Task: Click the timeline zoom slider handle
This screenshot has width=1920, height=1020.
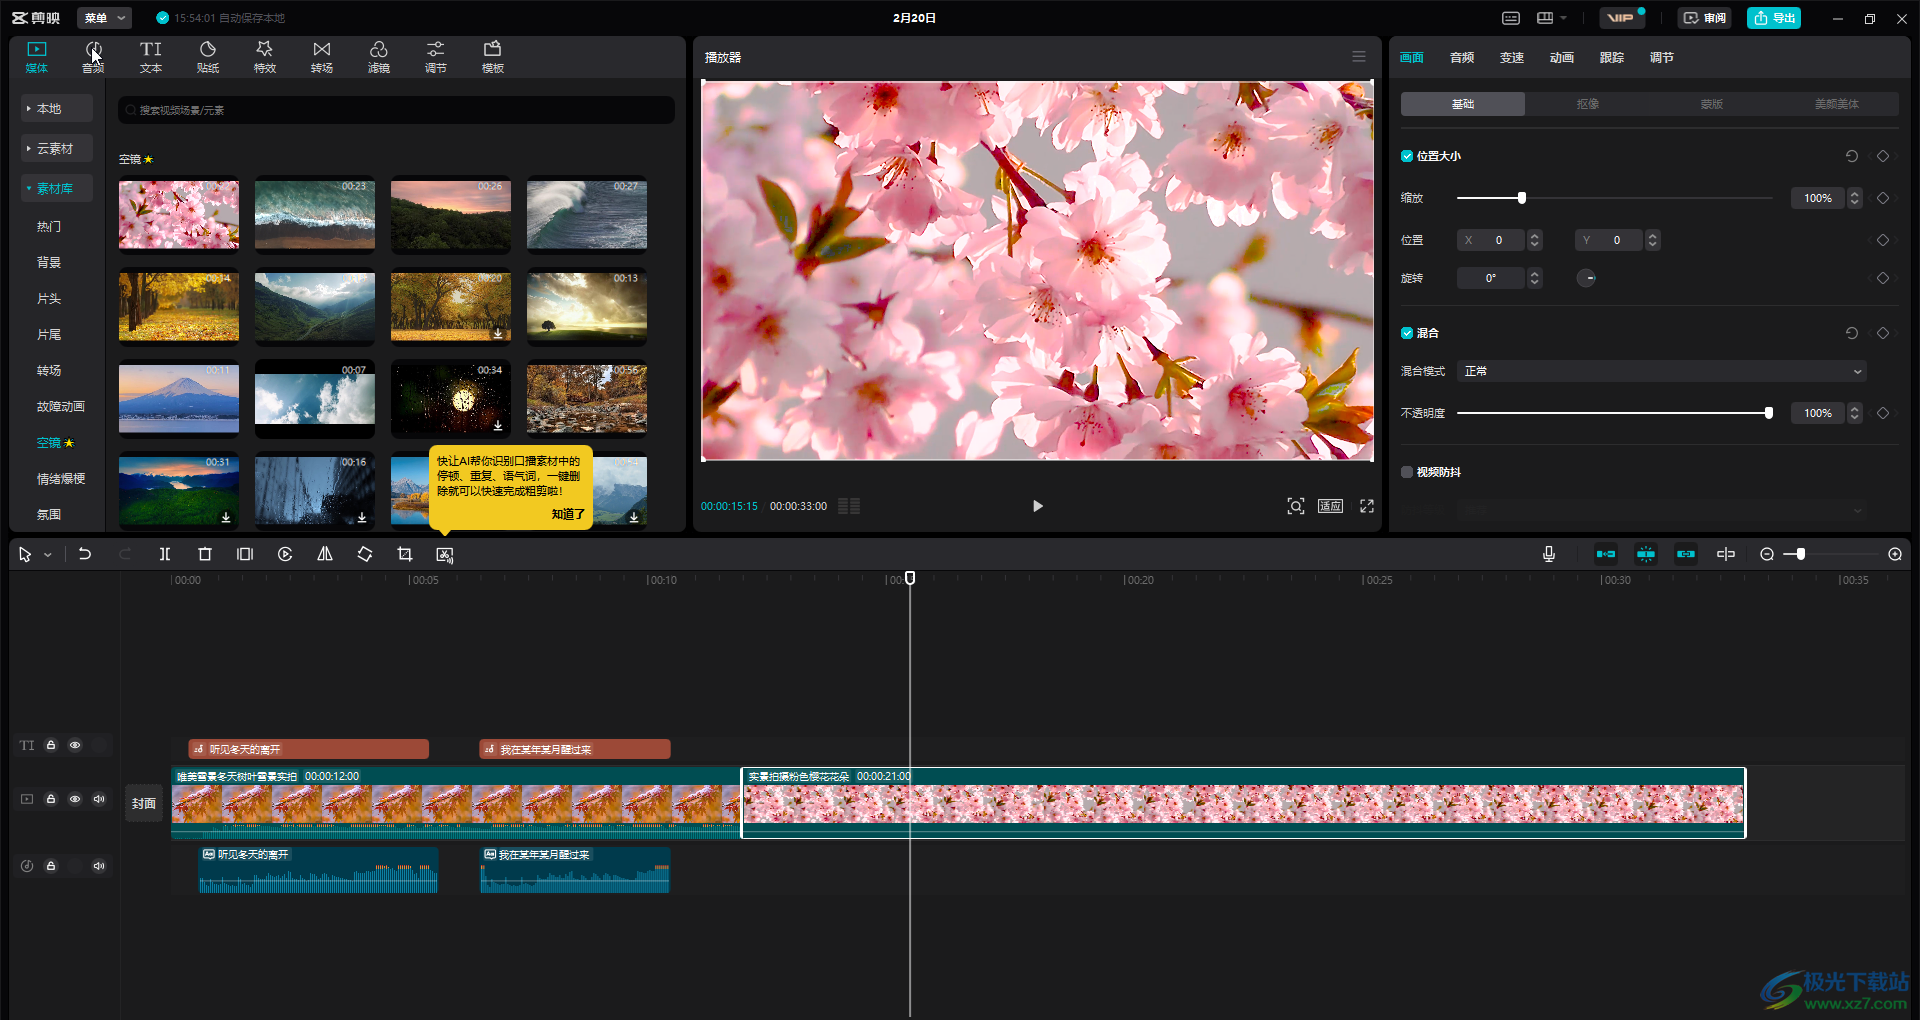Action: point(1801,554)
